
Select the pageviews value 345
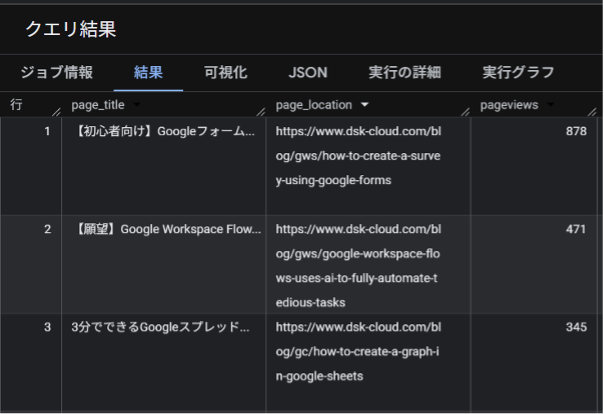tap(576, 327)
